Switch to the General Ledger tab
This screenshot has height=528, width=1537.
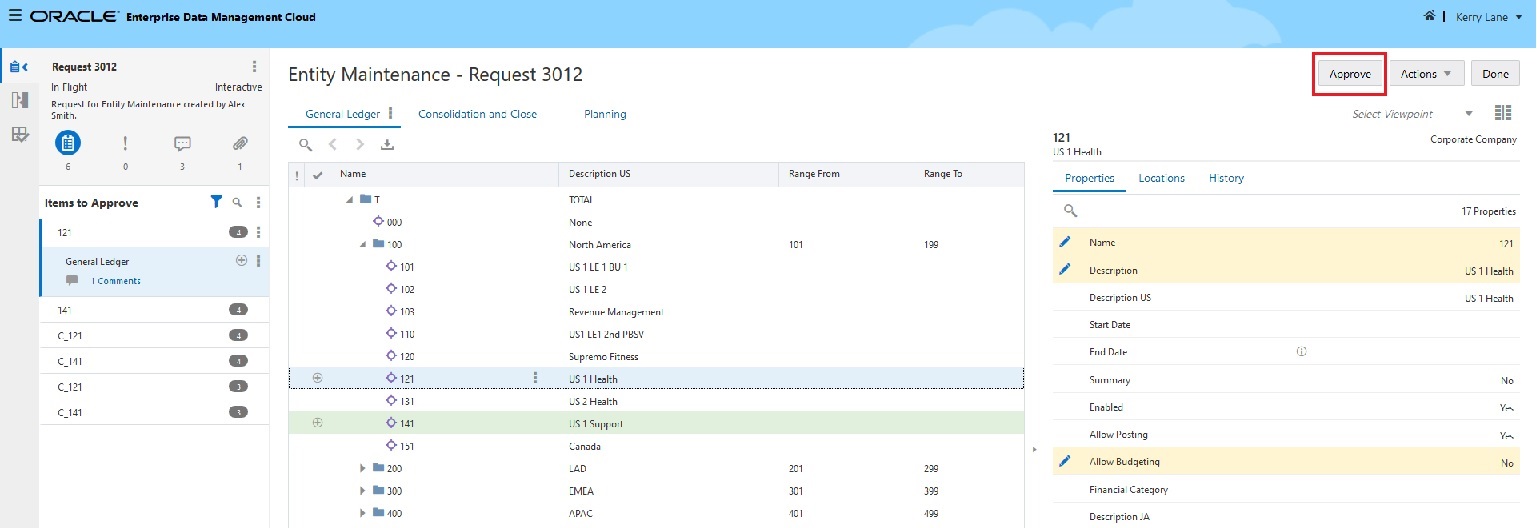pos(343,114)
